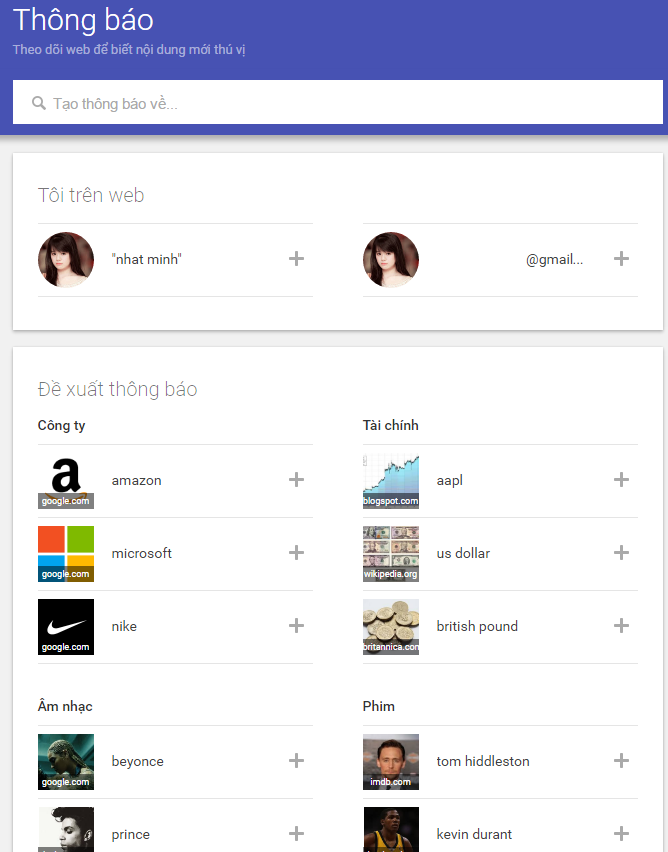Viewport: 668px width, 852px height.
Task: Add beyonce alert with plus icon
Action: [x=296, y=761]
